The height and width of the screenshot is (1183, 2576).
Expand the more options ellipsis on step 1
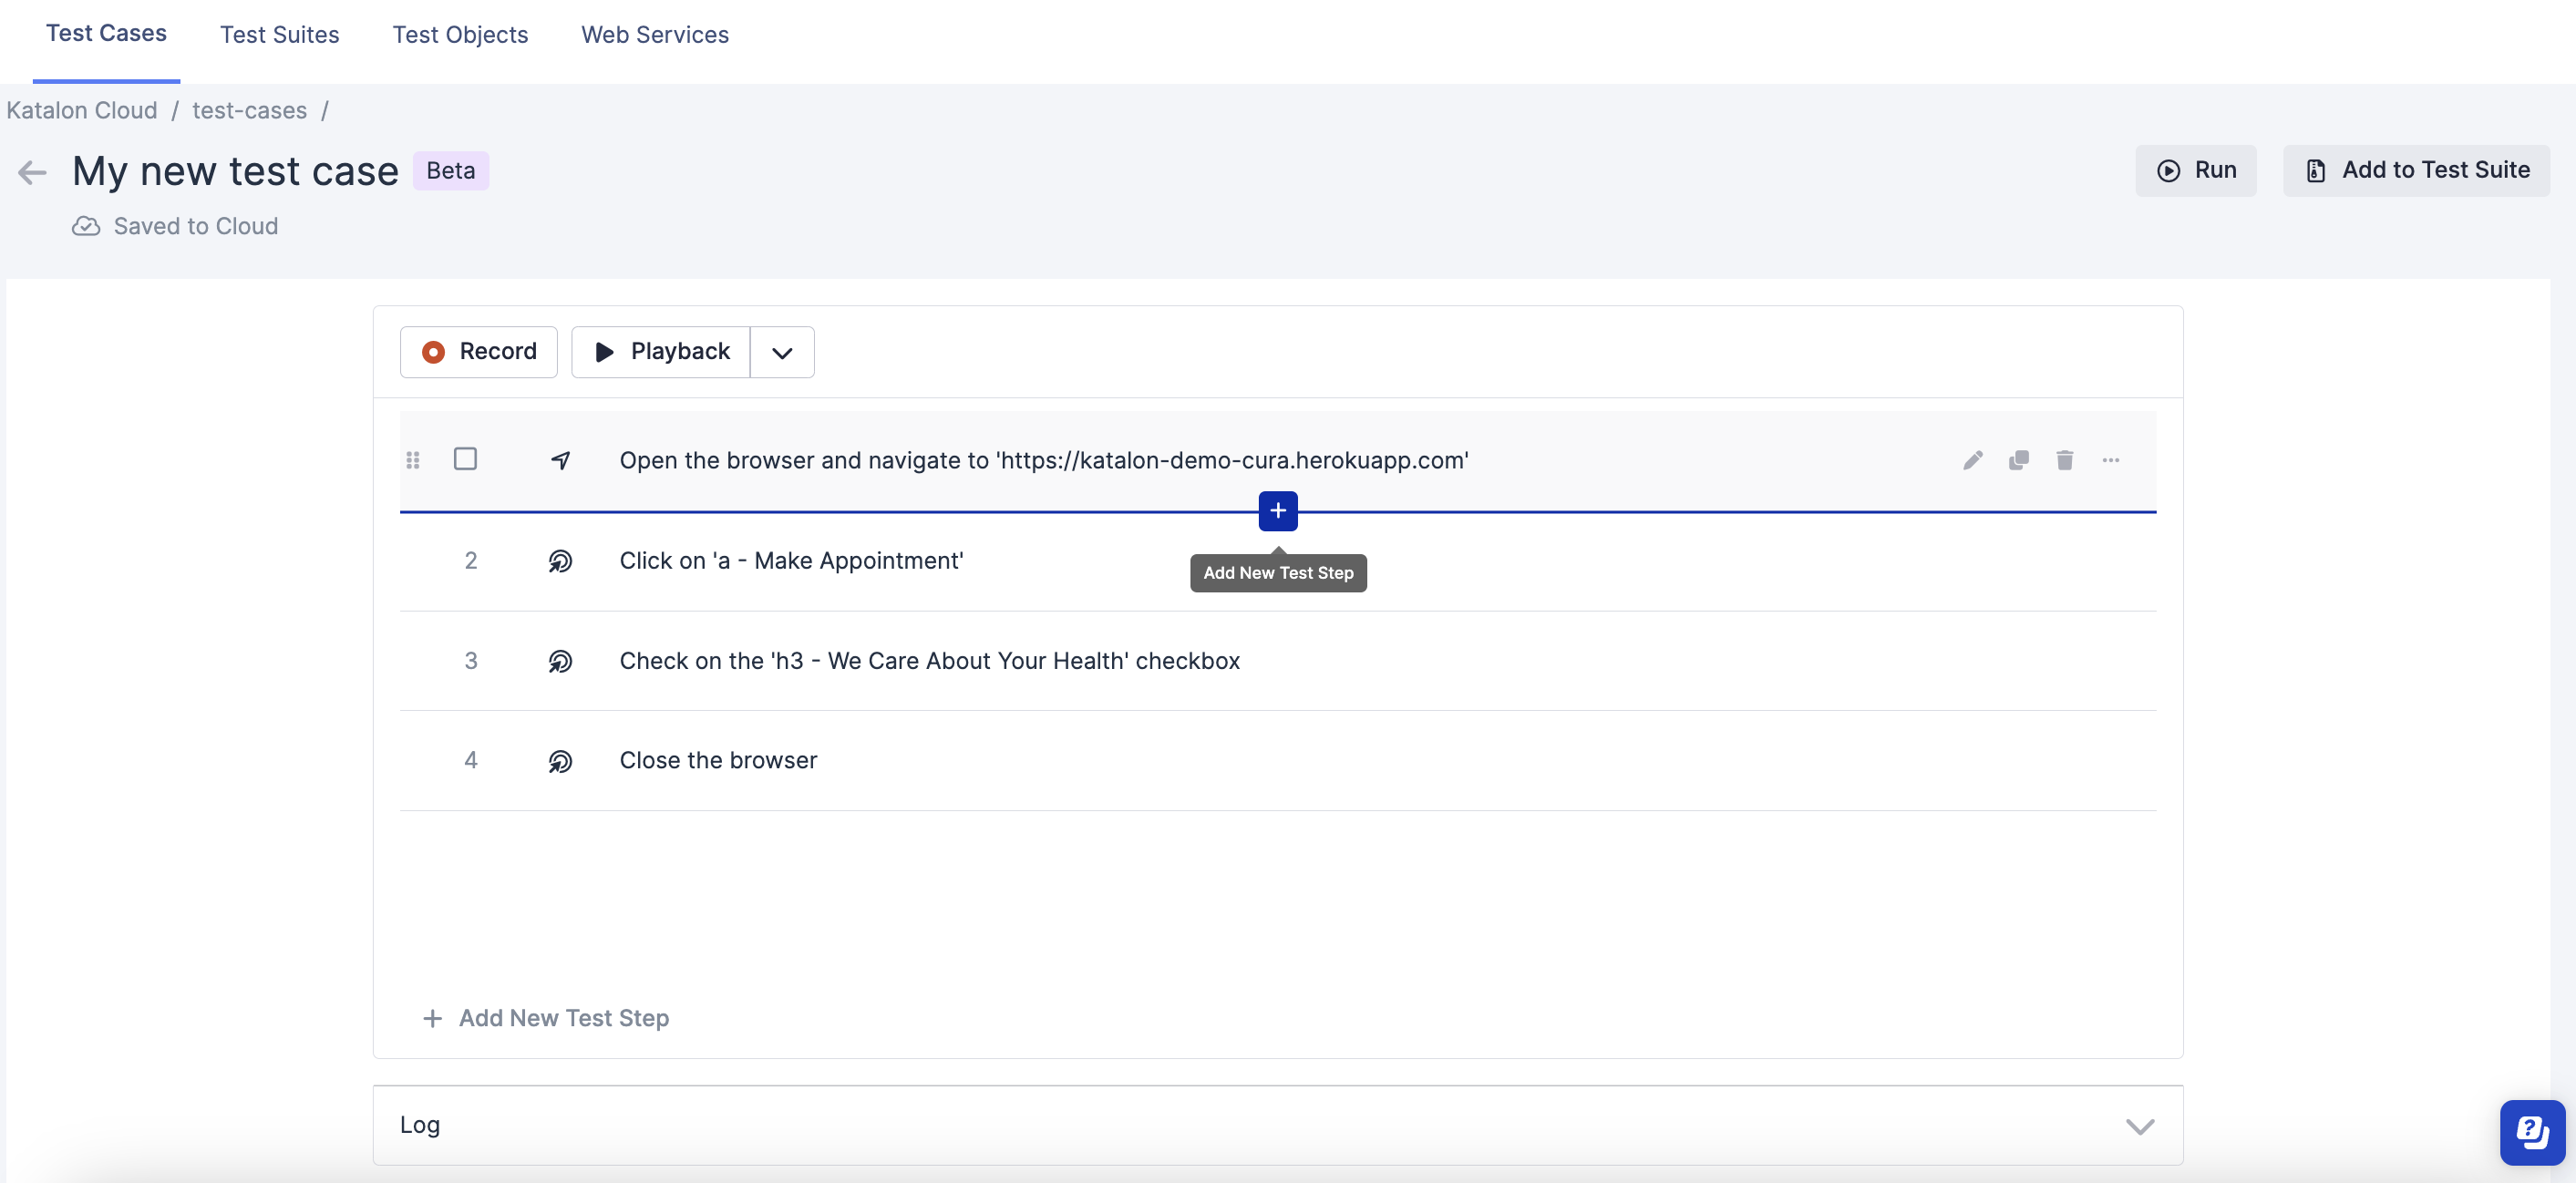pyautogui.click(x=2111, y=460)
